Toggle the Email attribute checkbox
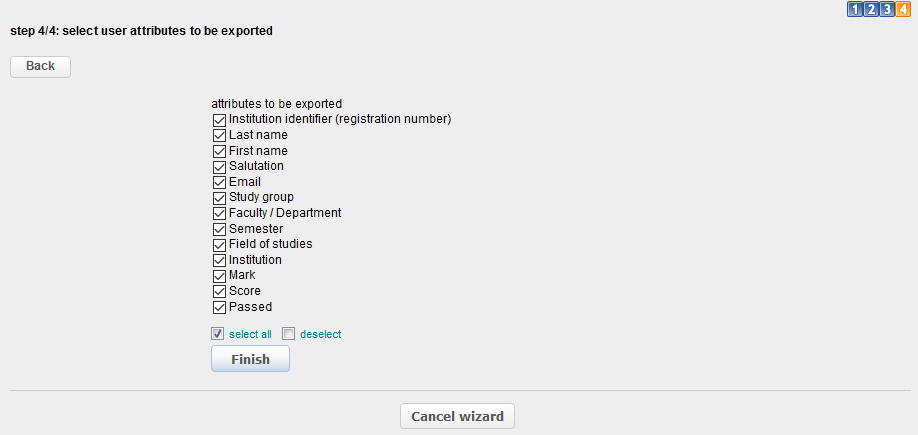This screenshot has height=435, width=918. (220, 182)
